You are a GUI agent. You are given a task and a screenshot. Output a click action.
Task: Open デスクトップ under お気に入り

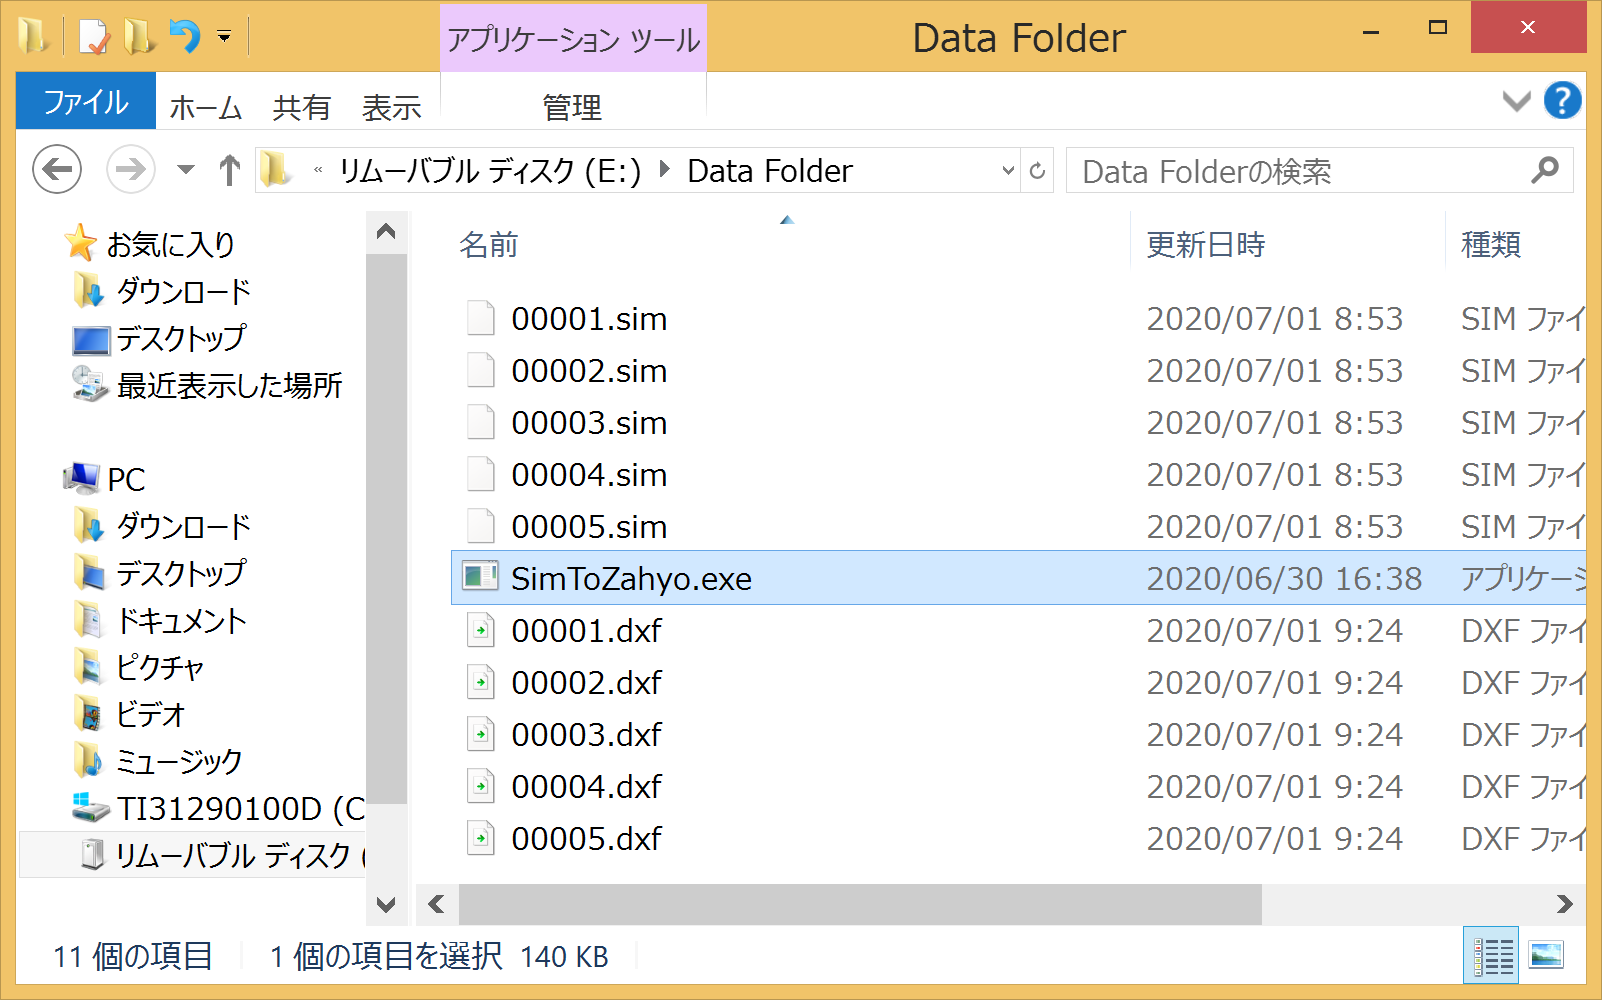point(180,338)
